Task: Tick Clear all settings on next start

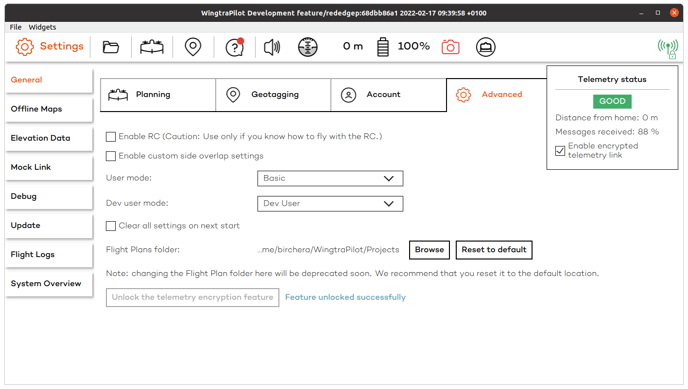Action: [x=111, y=226]
